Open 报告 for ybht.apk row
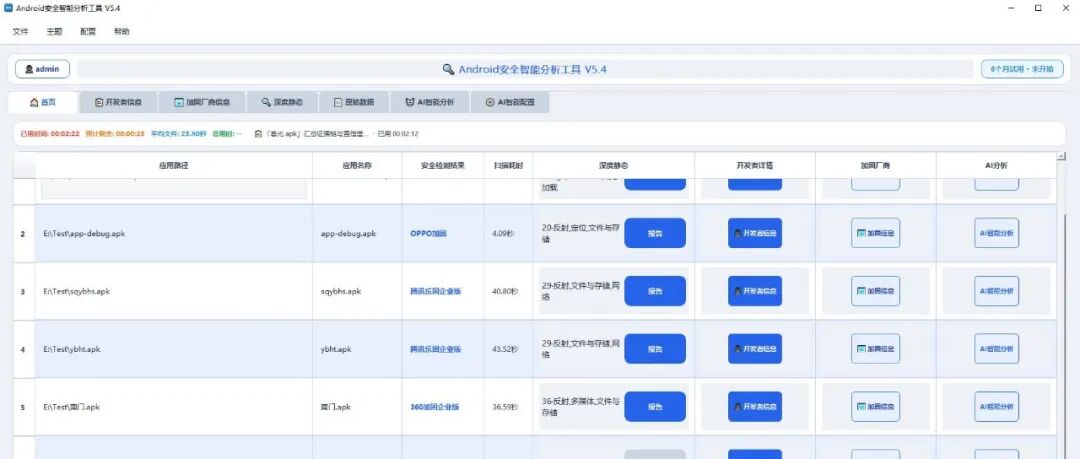Screen dimensions: 1080x459 [655, 349]
